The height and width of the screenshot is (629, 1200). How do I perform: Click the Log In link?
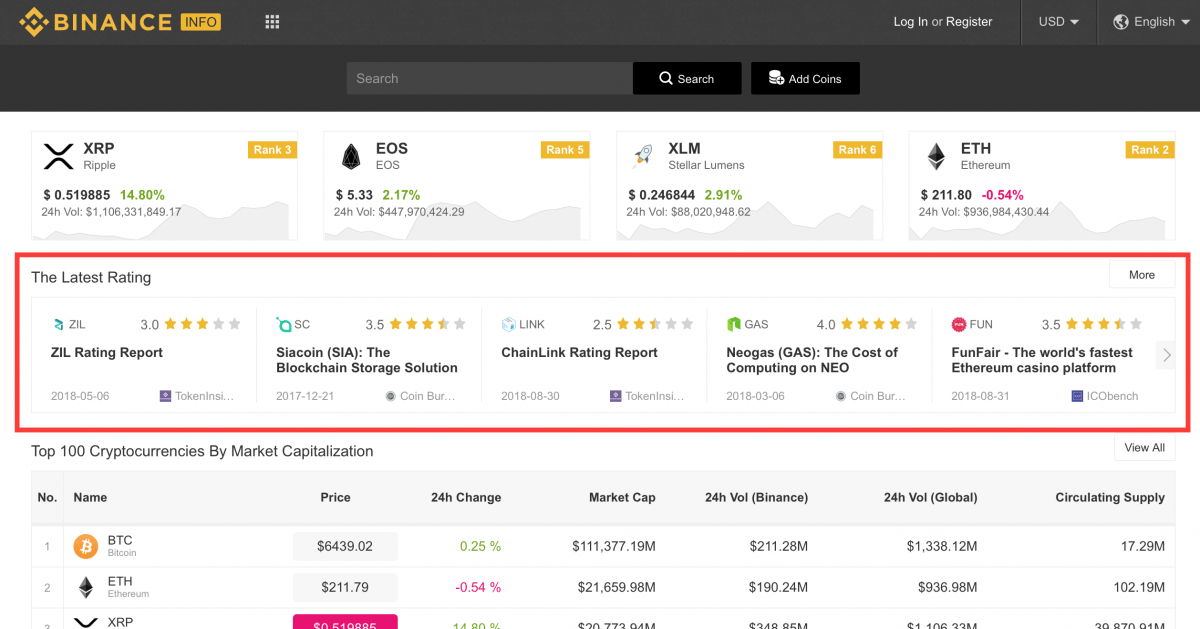pos(910,22)
